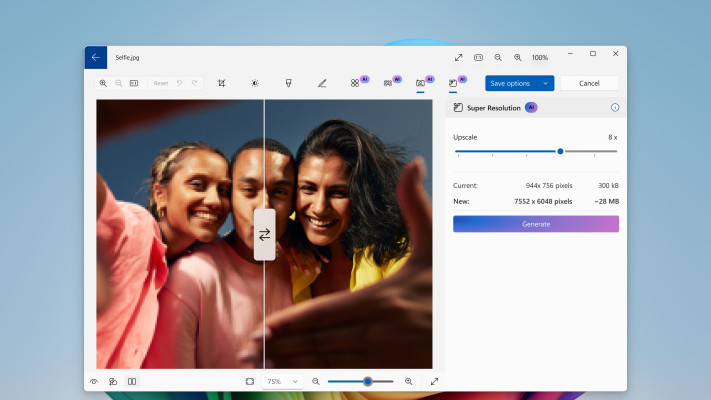Click the actual size 1:1 icon in title bar

click(x=478, y=58)
